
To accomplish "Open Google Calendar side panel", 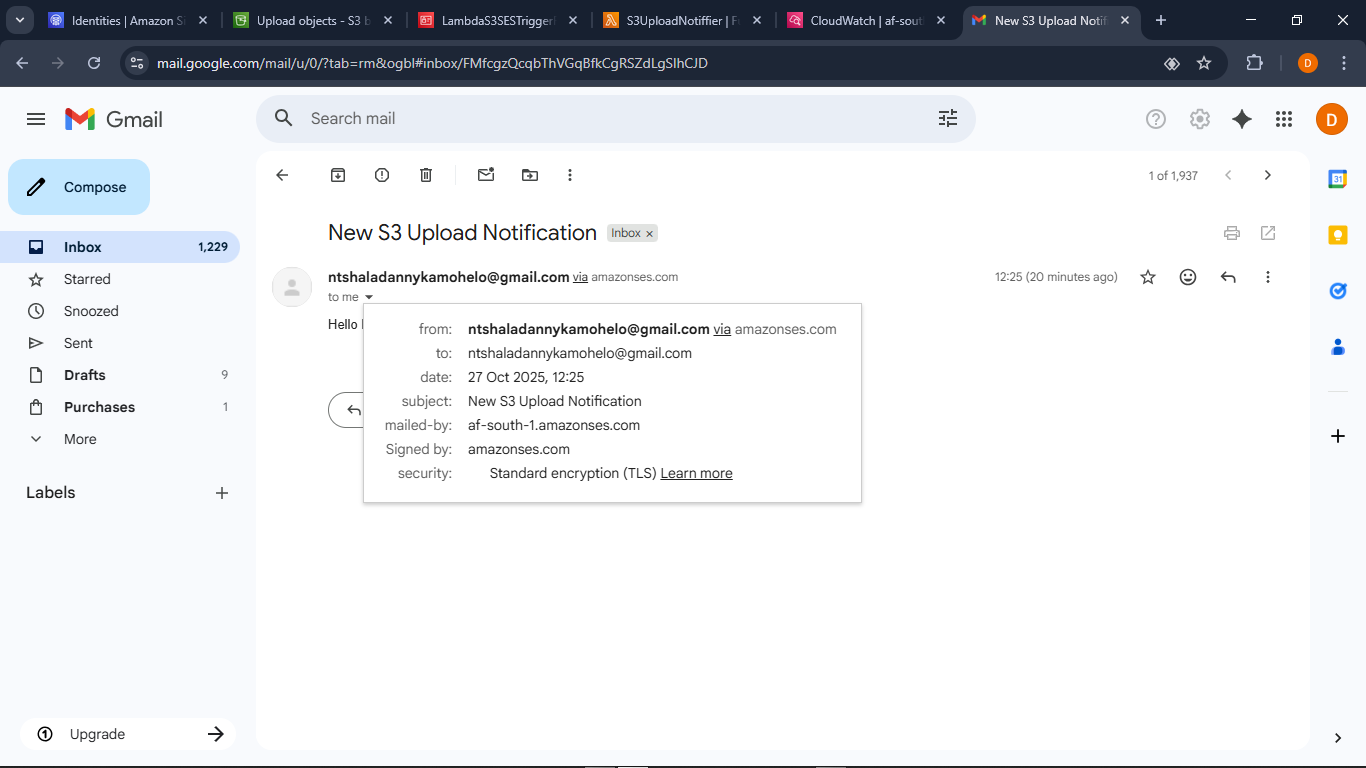I will coord(1338,178).
